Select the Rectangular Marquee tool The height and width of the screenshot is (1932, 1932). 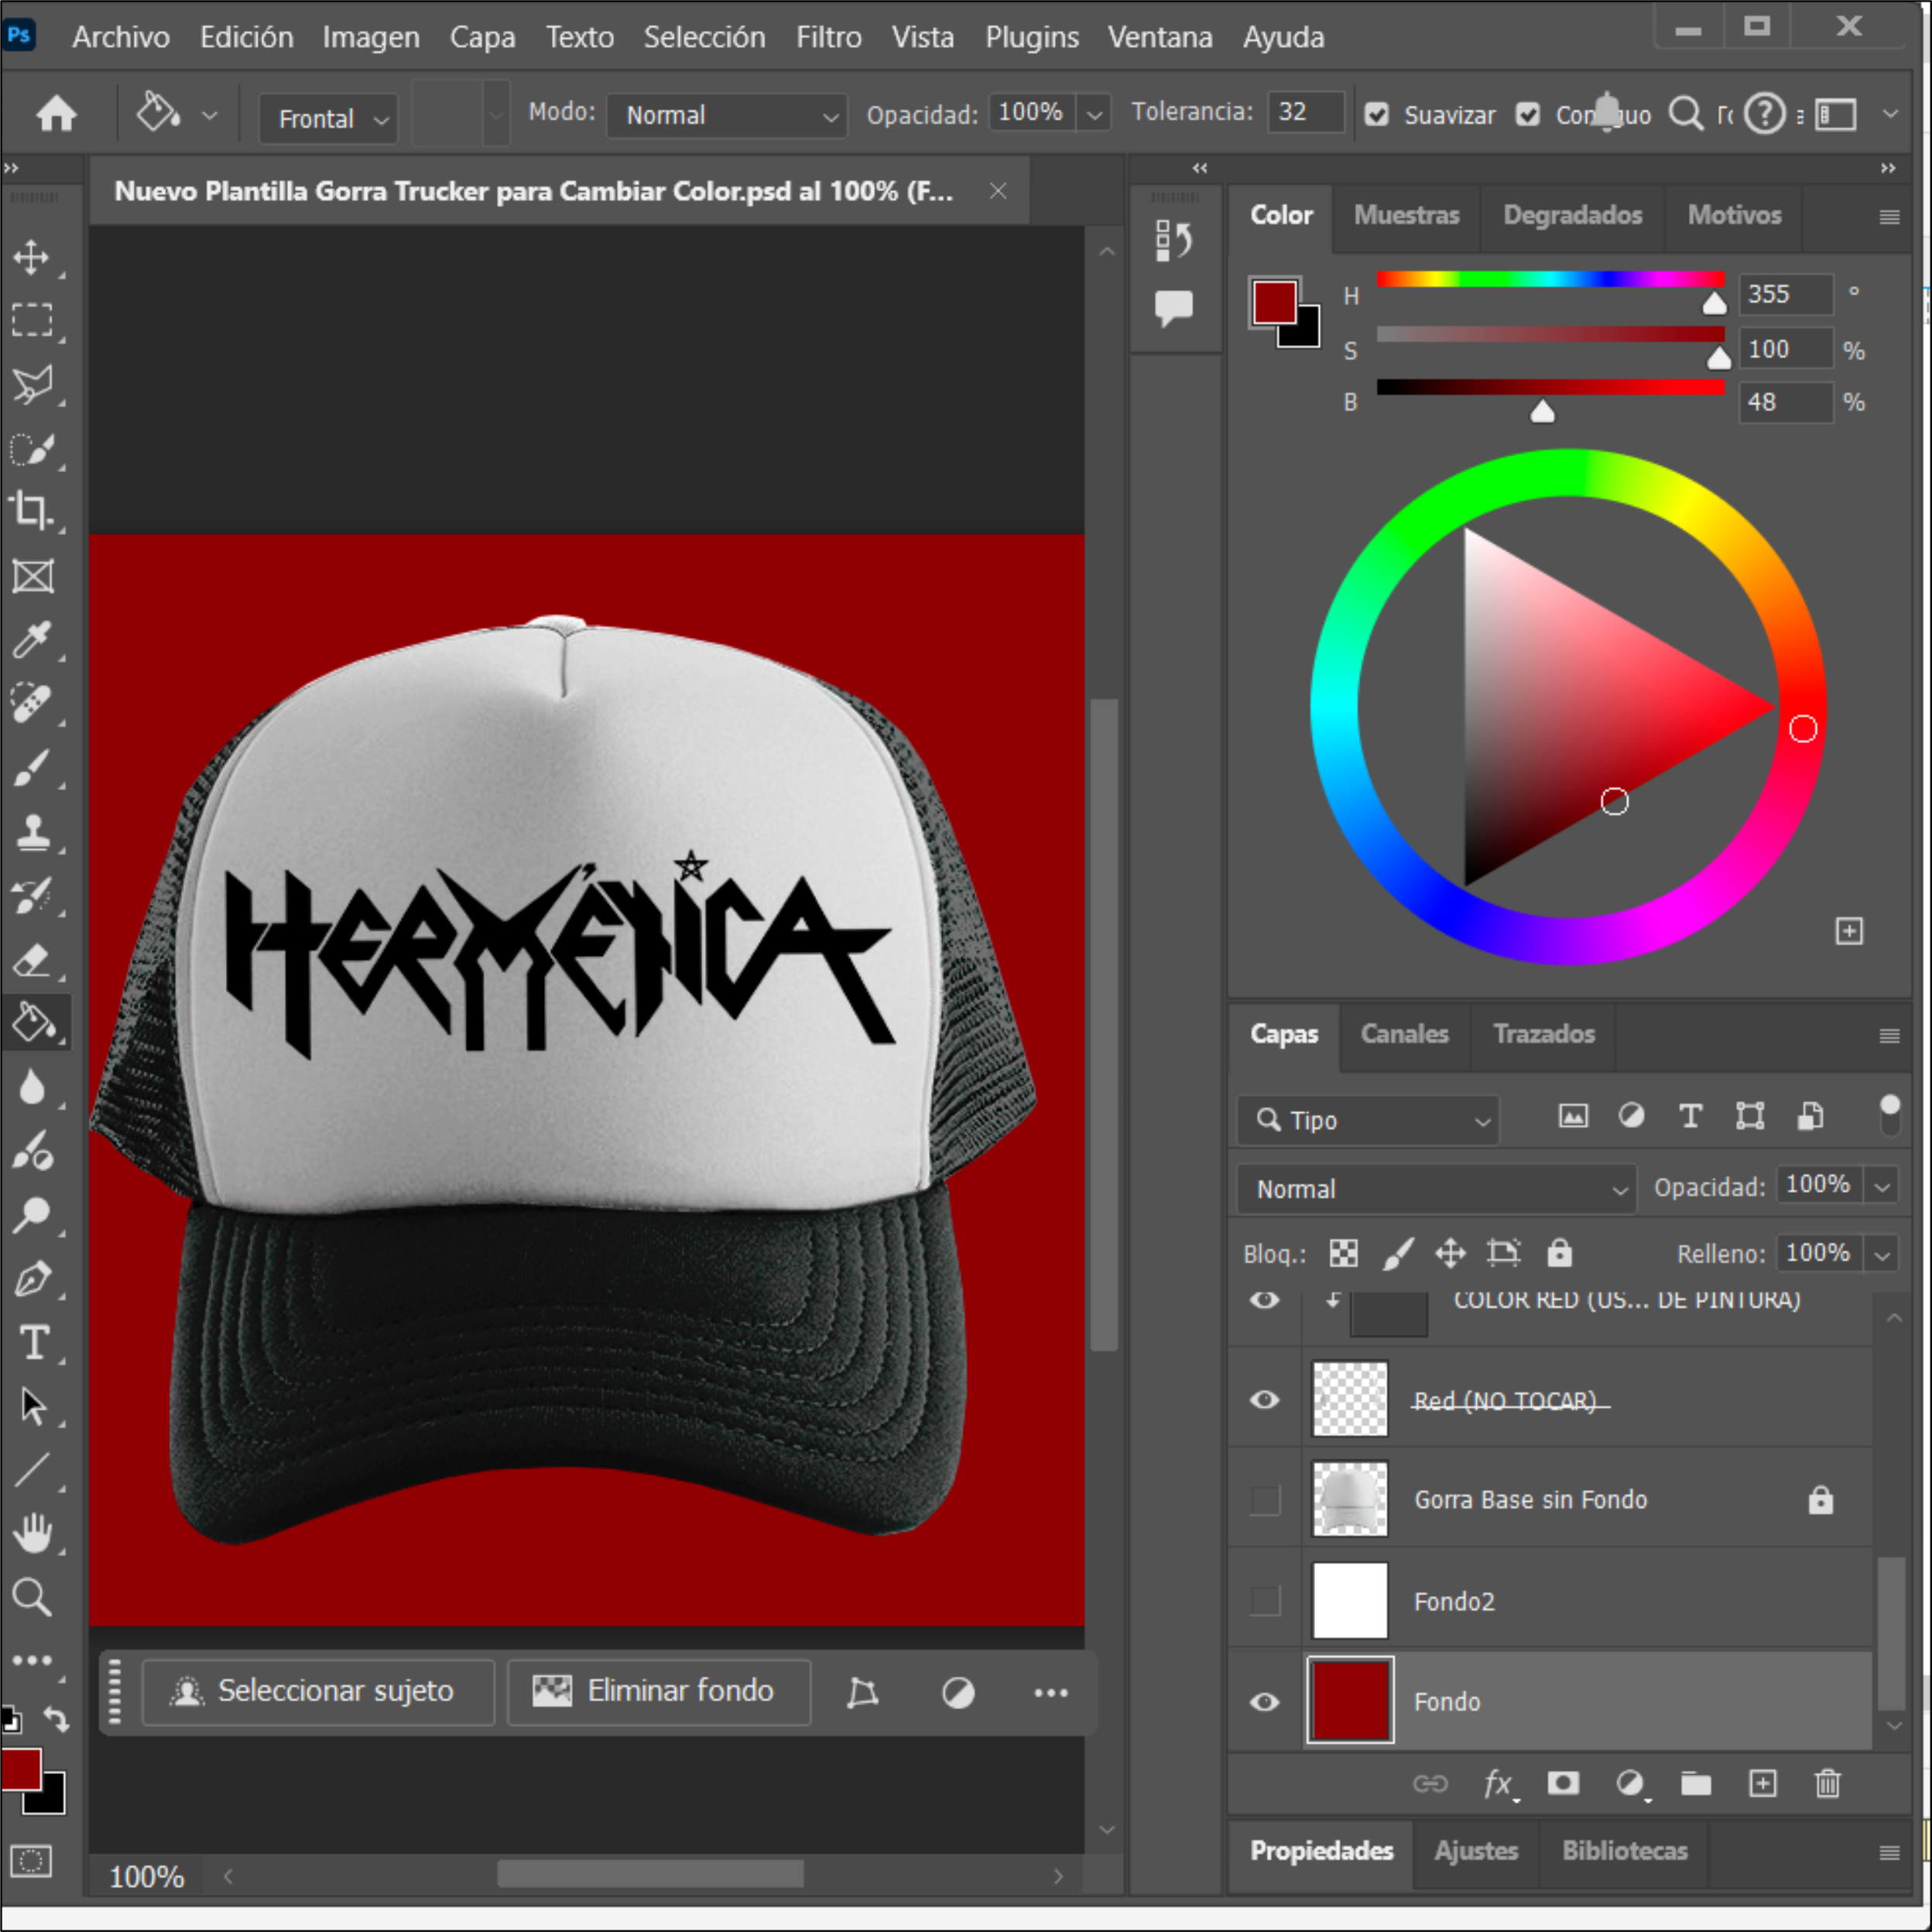(x=32, y=320)
